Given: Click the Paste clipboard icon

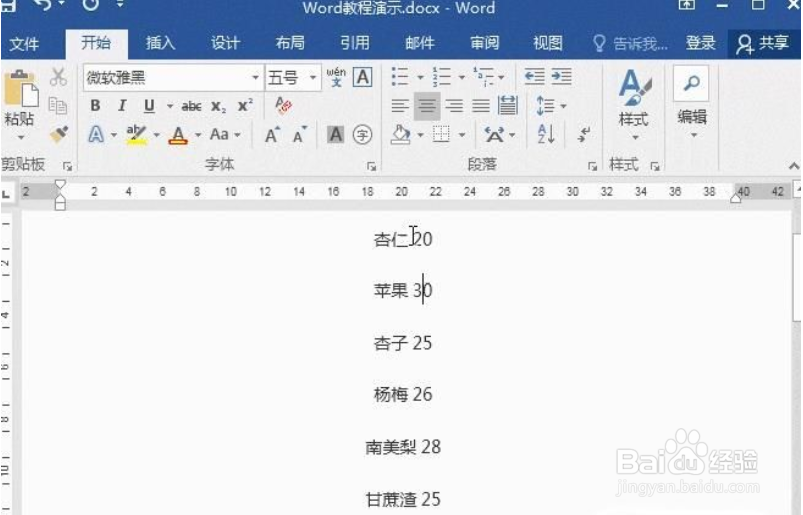Looking at the screenshot, I should (x=21, y=90).
